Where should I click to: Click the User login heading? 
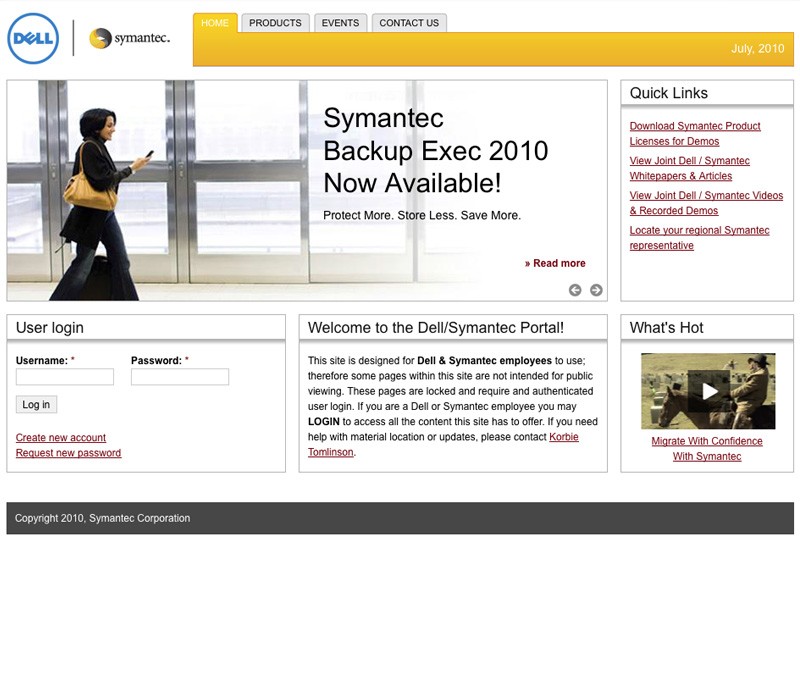tap(50, 328)
